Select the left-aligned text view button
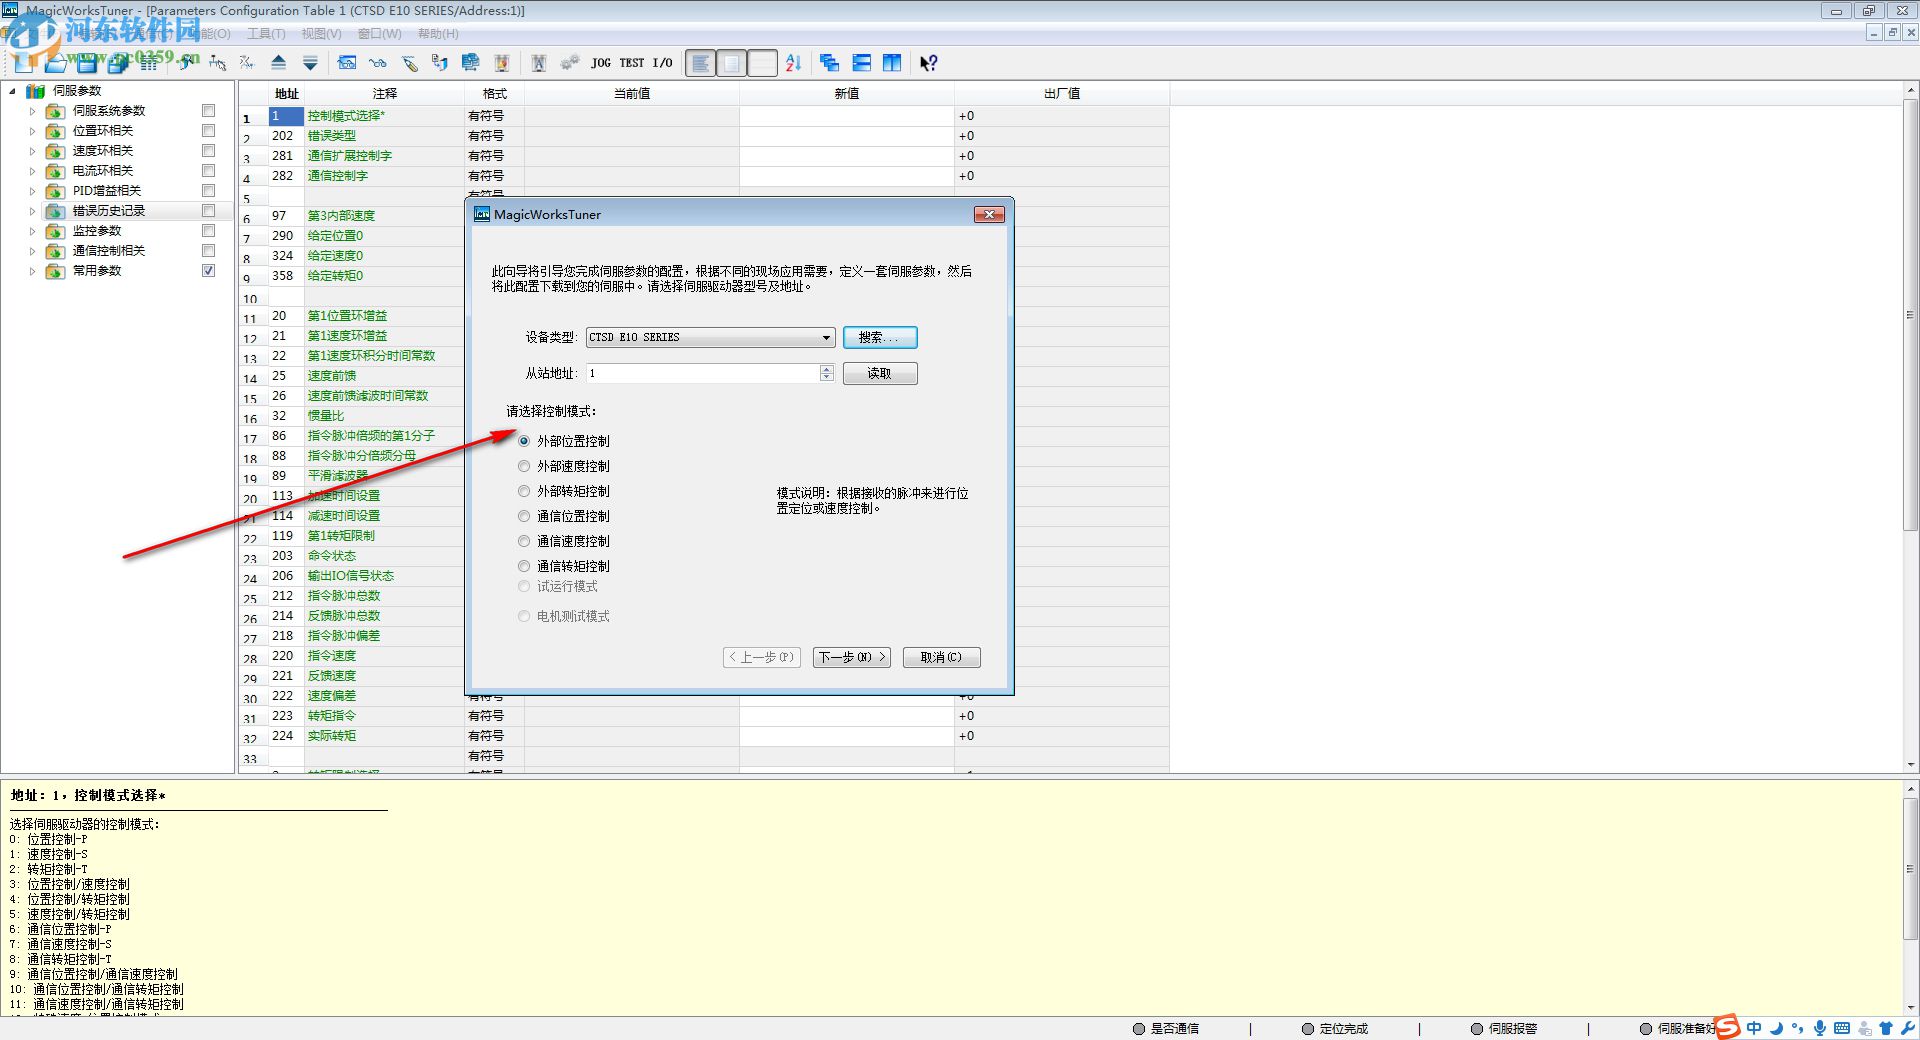 coord(701,63)
